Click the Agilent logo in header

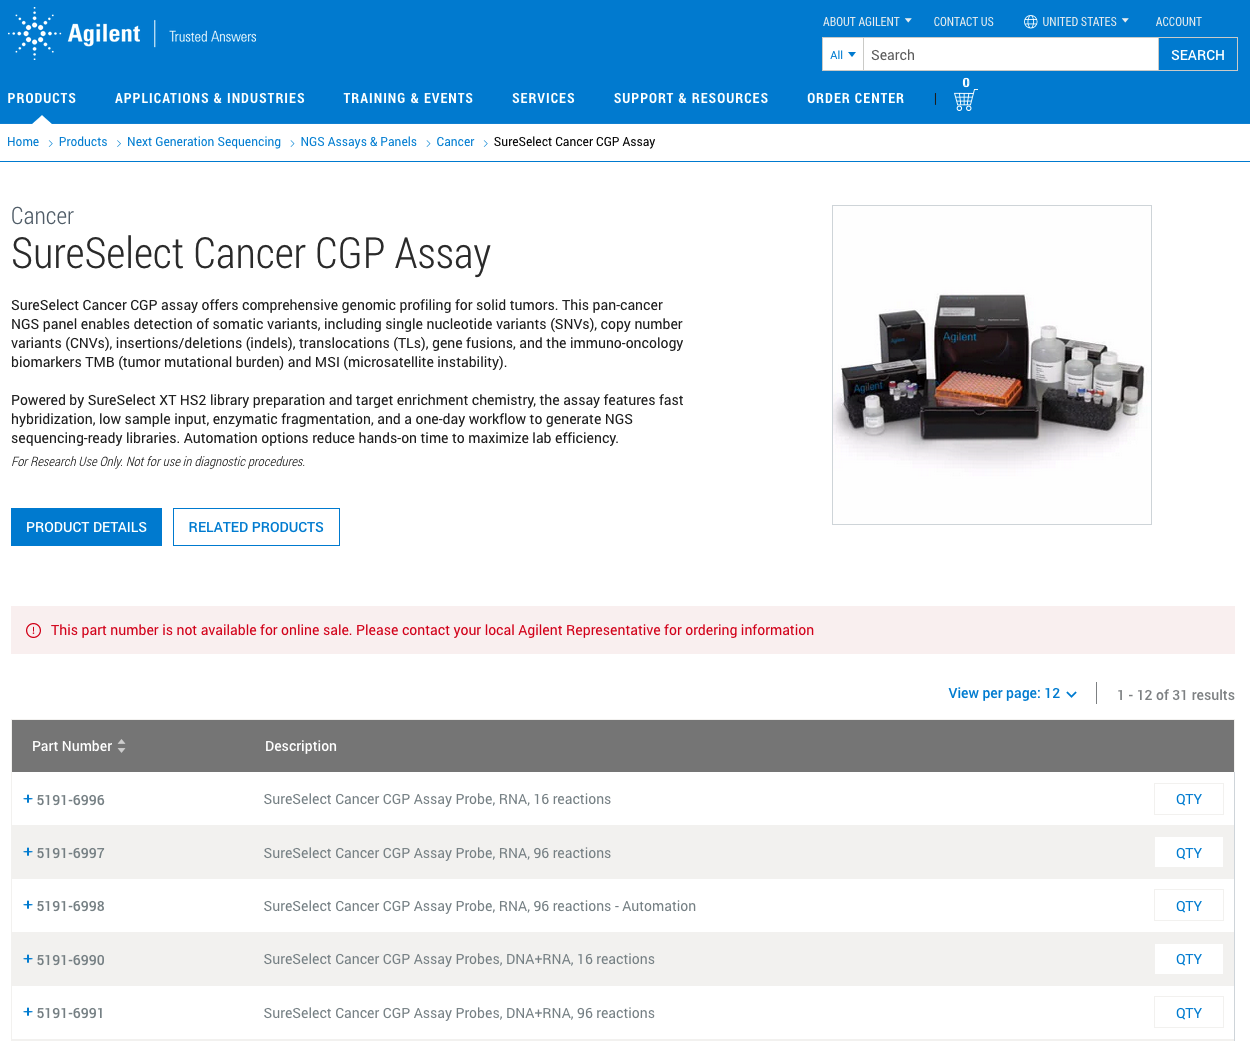tap(75, 34)
